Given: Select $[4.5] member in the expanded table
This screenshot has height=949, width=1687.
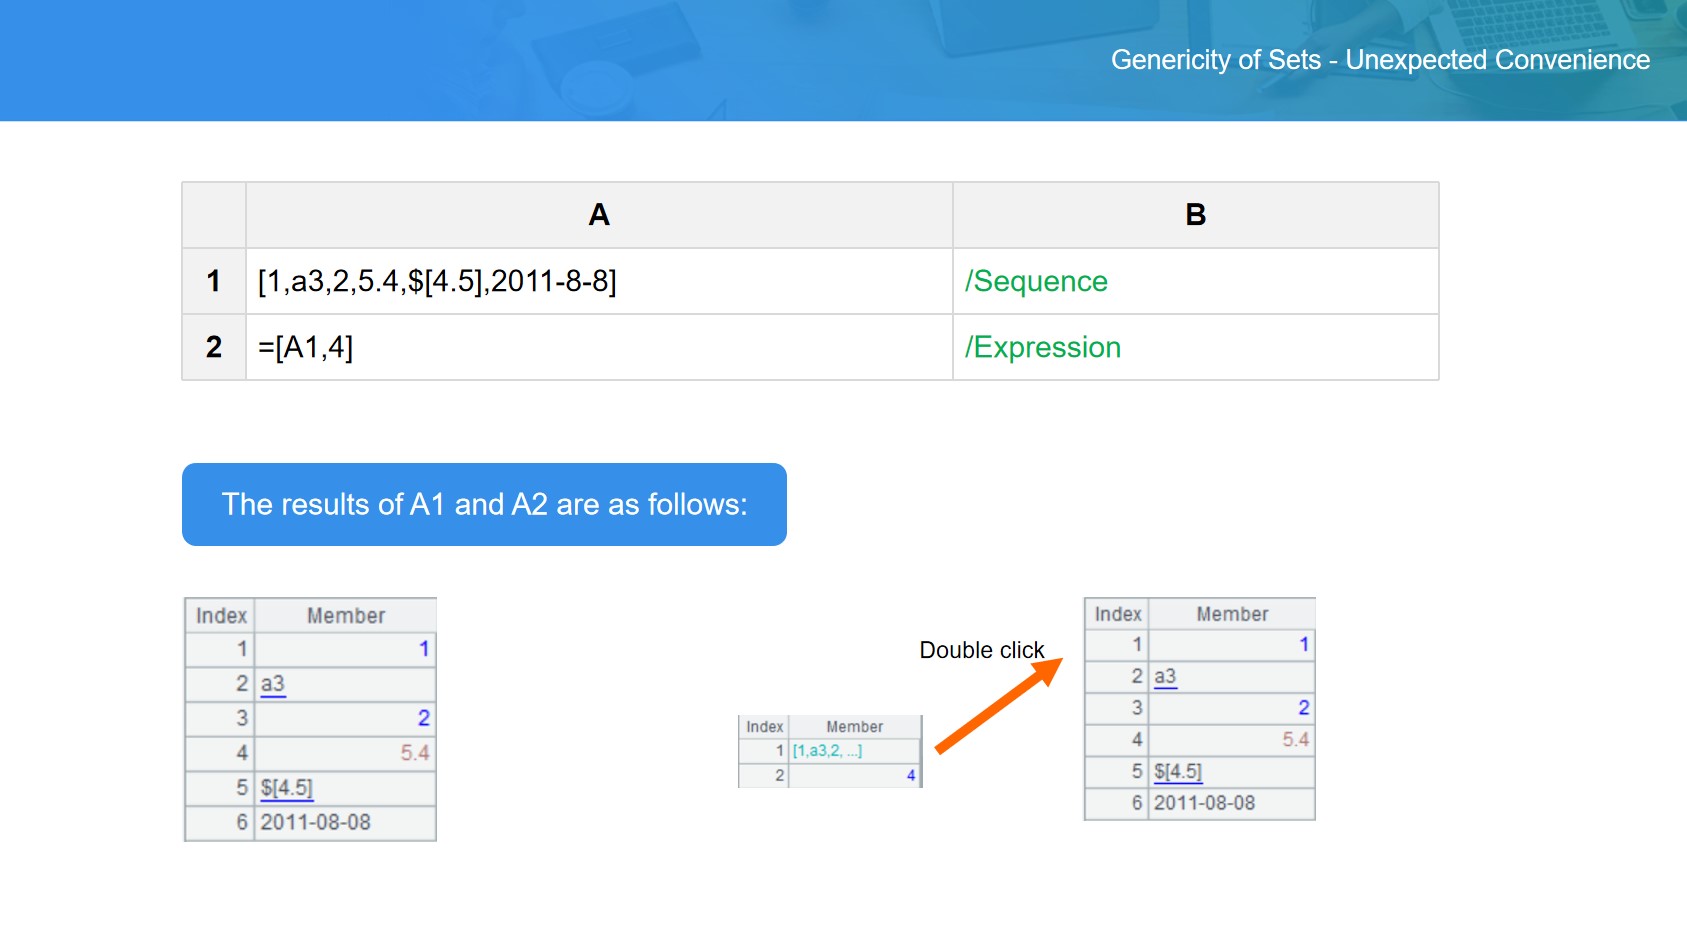Looking at the screenshot, I should pos(1177,772).
